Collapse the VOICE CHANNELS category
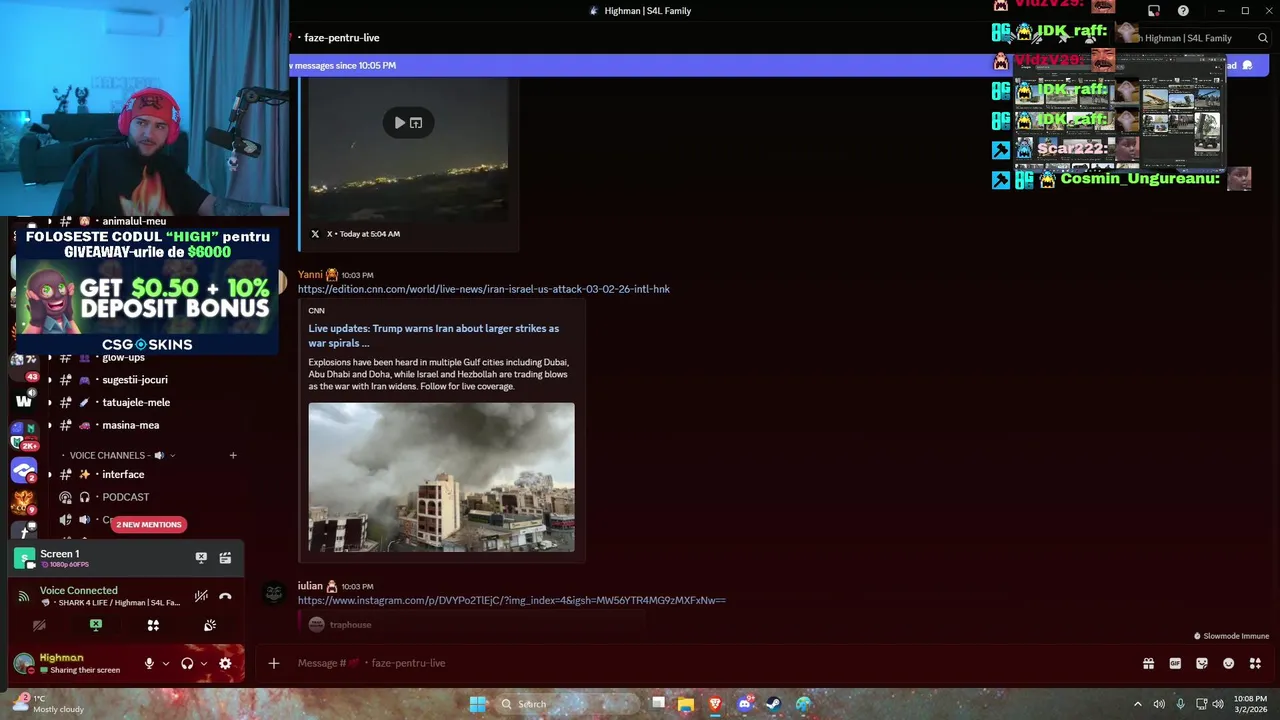The height and width of the screenshot is (720, 1280). point(116,455)
